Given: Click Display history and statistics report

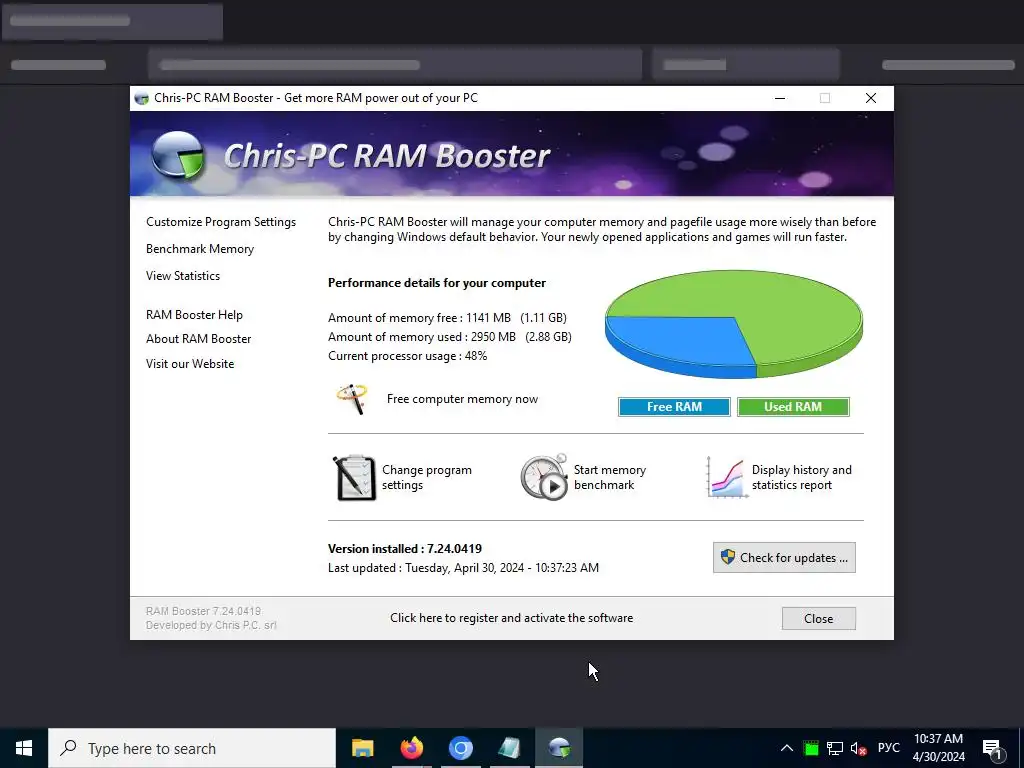Looking at the screenshot, I should (801, 477).
